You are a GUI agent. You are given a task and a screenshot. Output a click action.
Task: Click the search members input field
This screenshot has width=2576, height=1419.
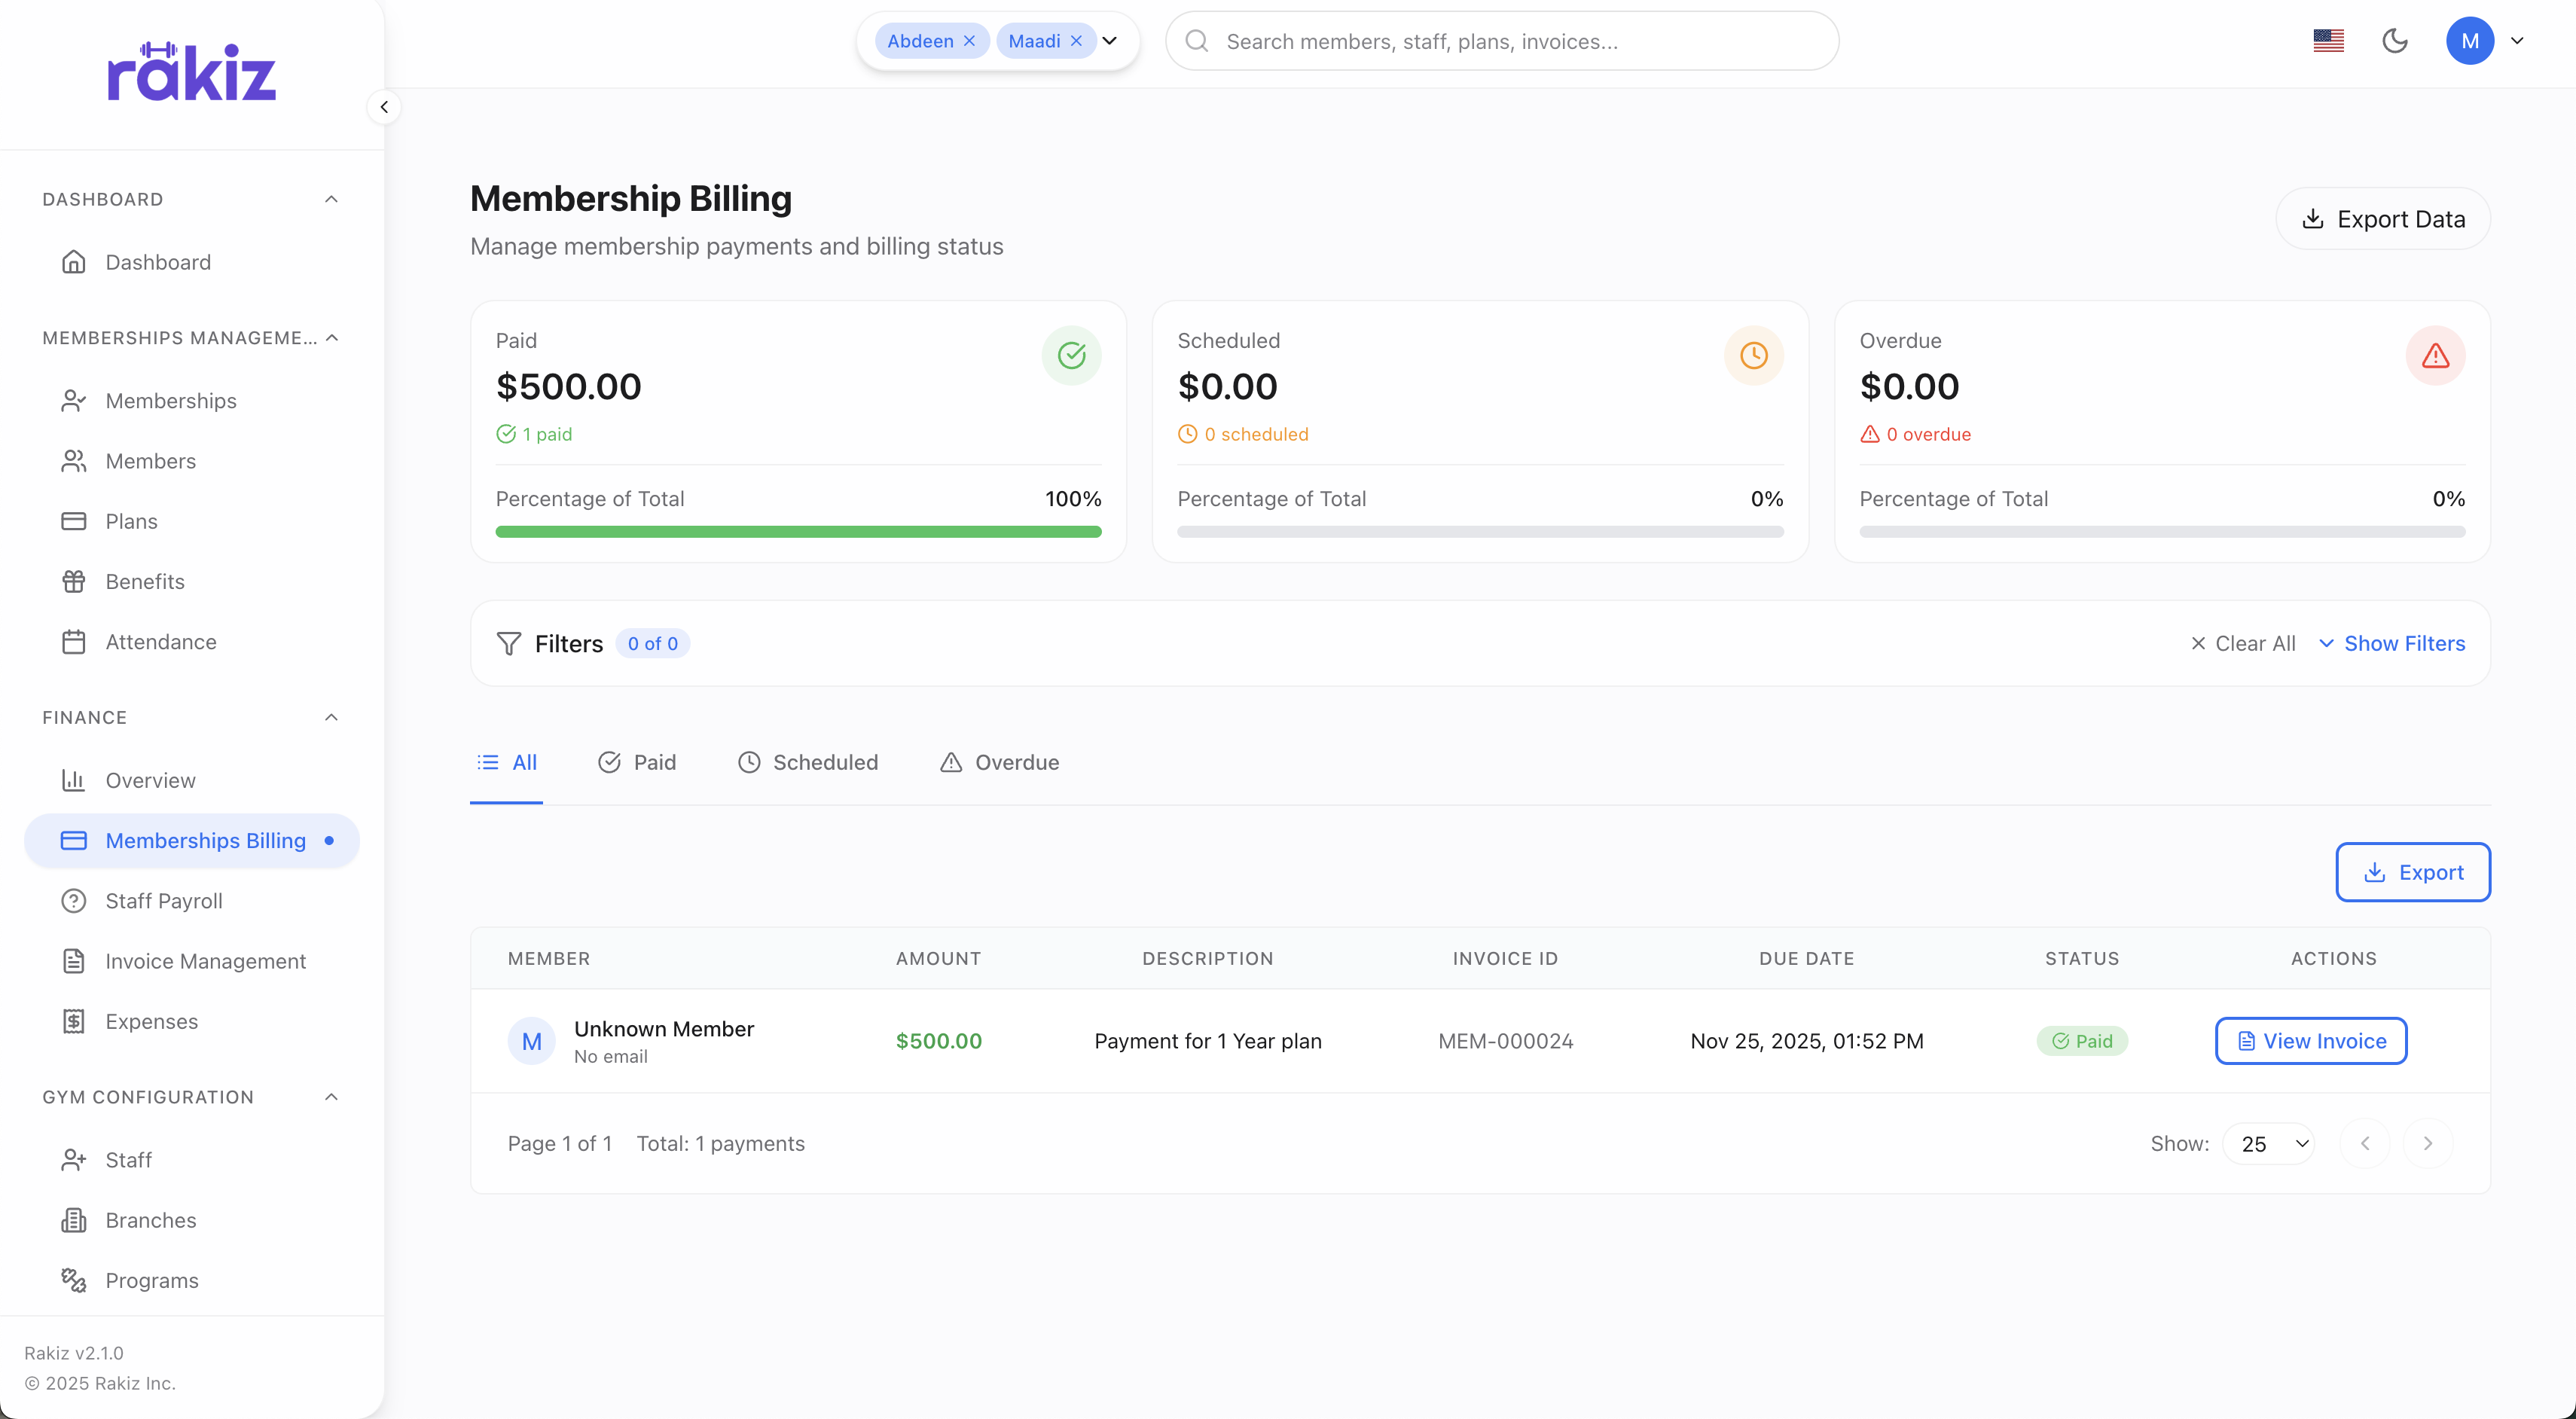(1500, 41)
